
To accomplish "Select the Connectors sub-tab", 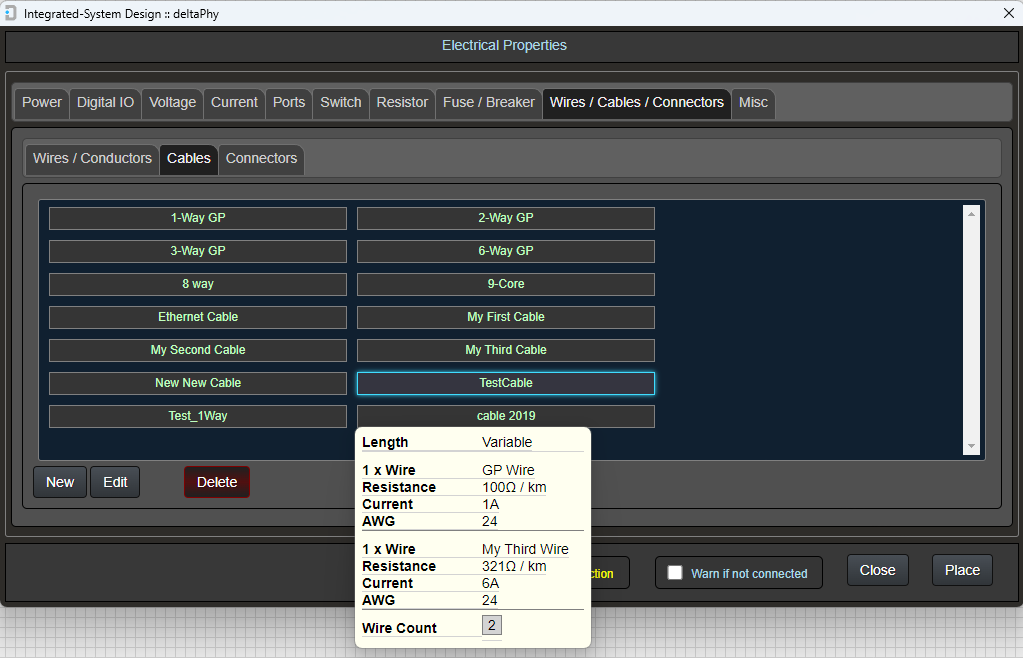I will point(261,158).
